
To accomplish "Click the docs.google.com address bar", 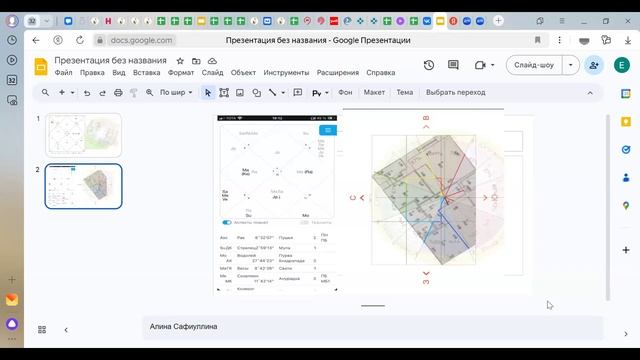I will 141,40.
